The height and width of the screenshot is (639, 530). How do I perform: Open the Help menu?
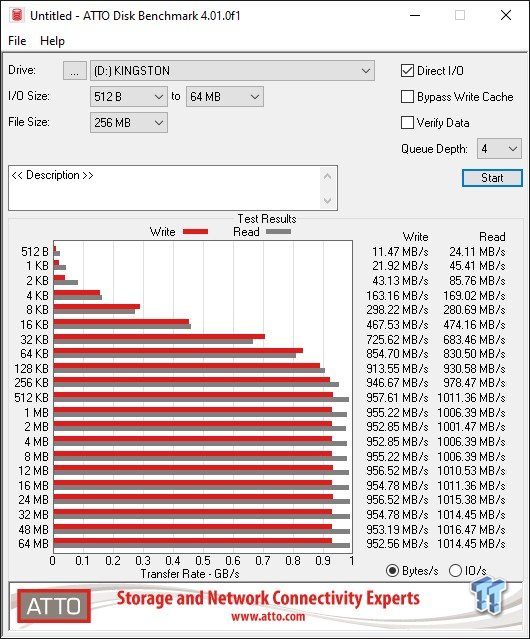coord(52,41)
